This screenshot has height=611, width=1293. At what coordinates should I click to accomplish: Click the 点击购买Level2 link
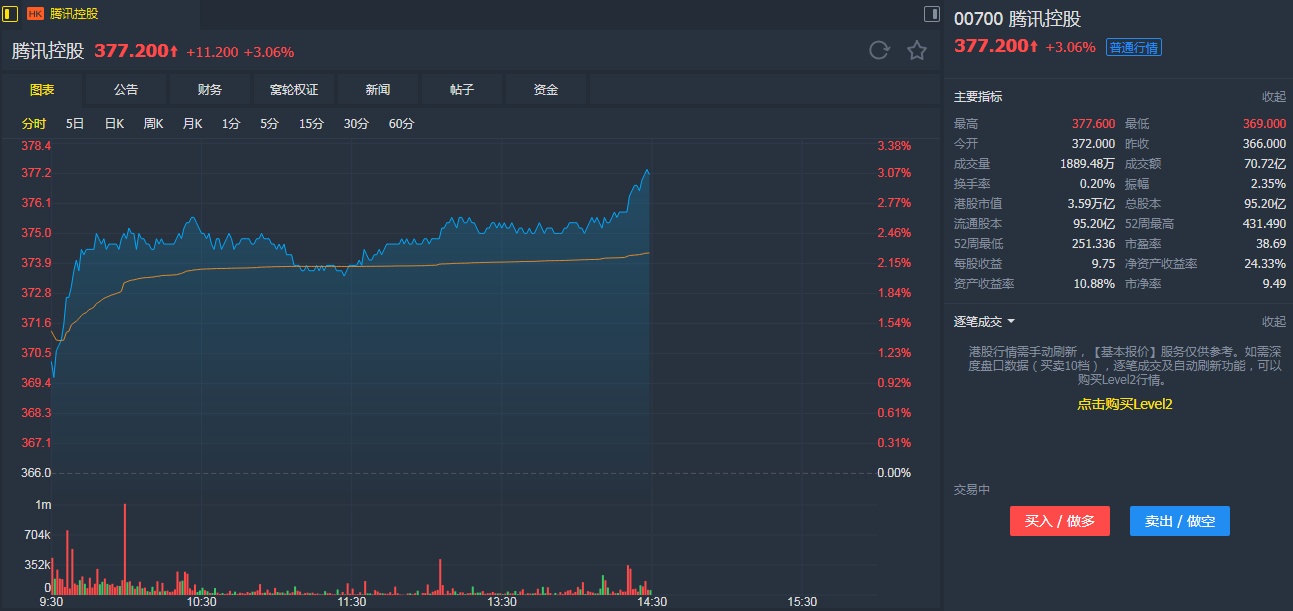point(1124,404)
